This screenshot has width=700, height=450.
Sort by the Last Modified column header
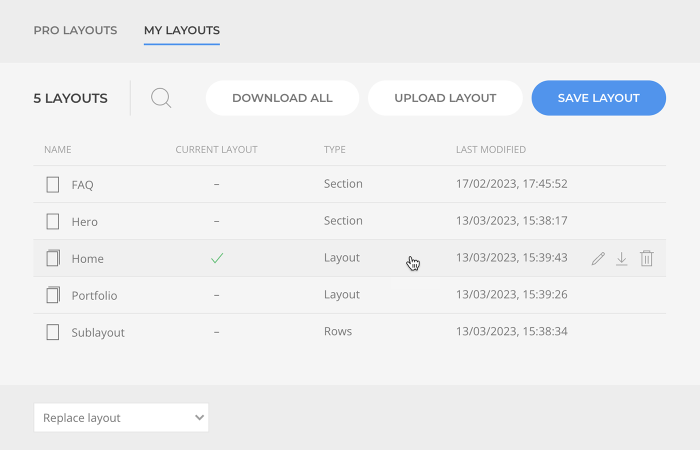490,150
